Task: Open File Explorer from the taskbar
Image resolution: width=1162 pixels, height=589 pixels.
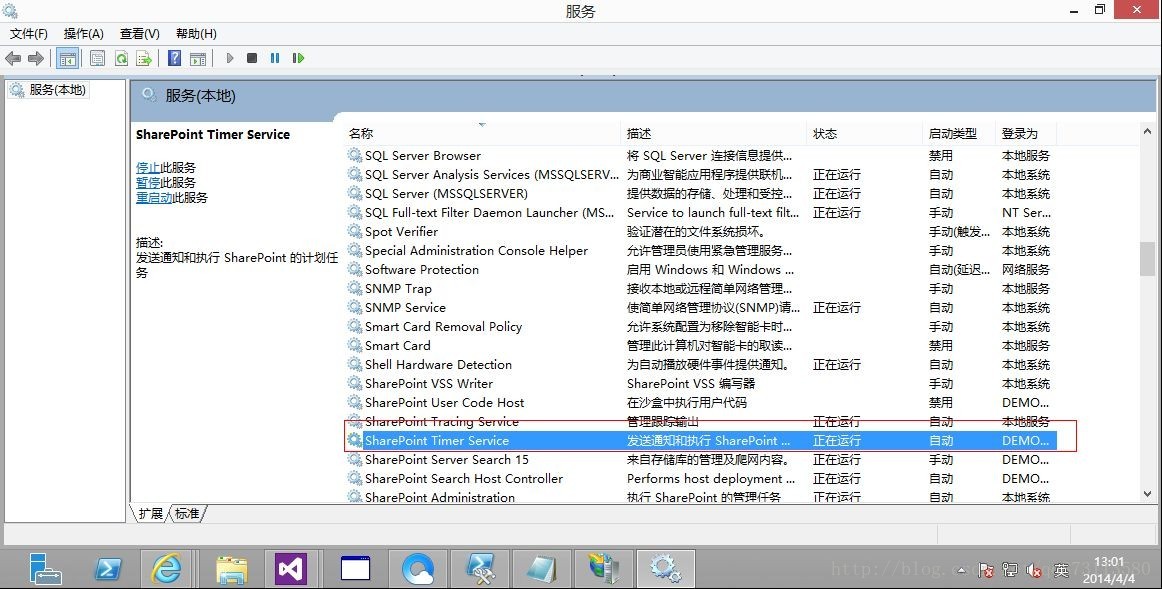Action: coord(231,570)
